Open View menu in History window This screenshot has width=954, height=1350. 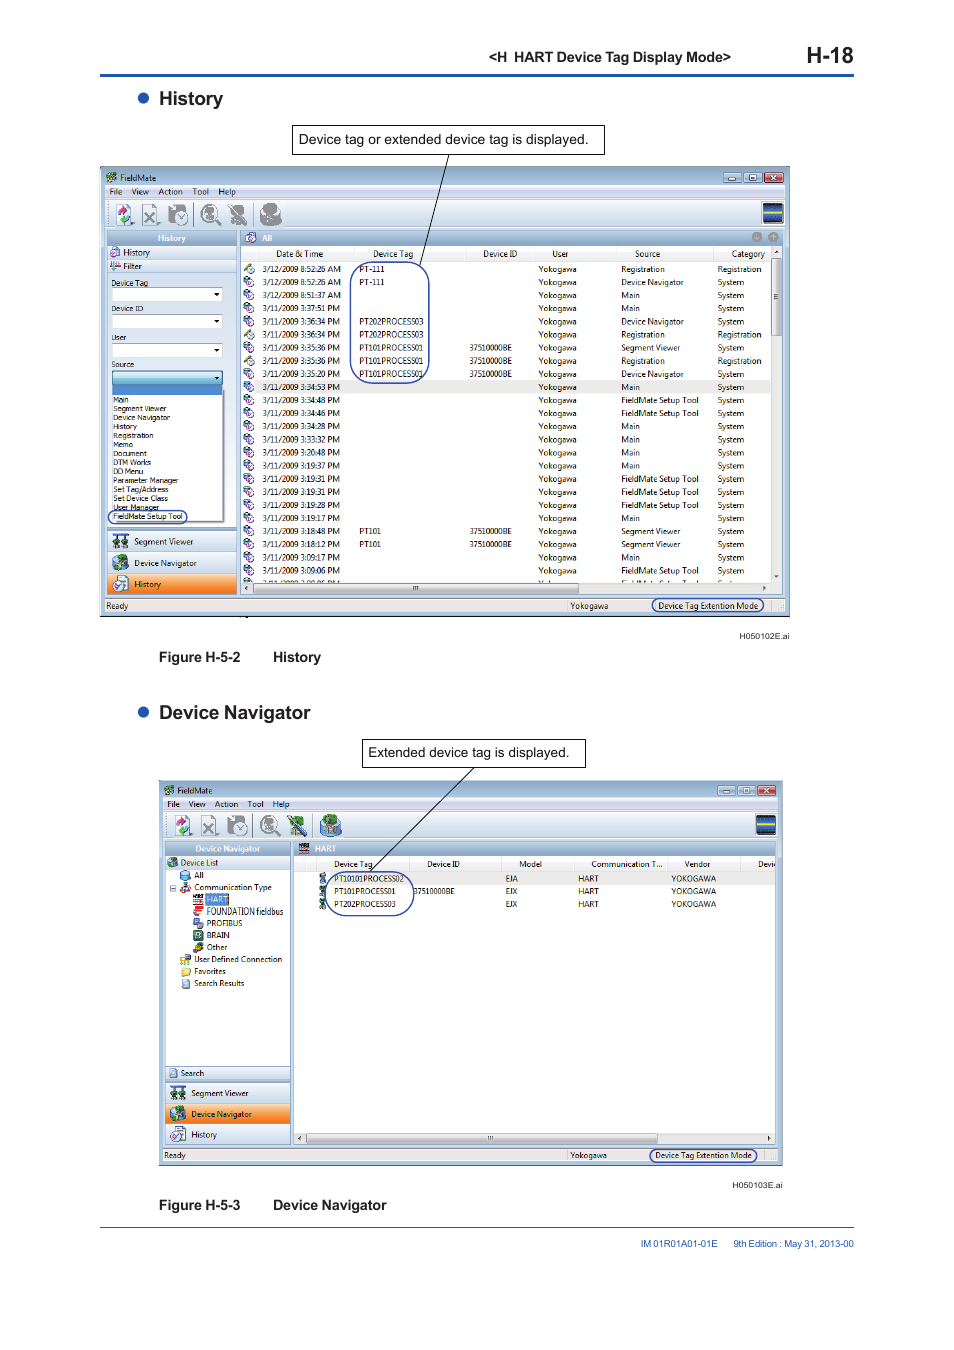tap(140, 192)
